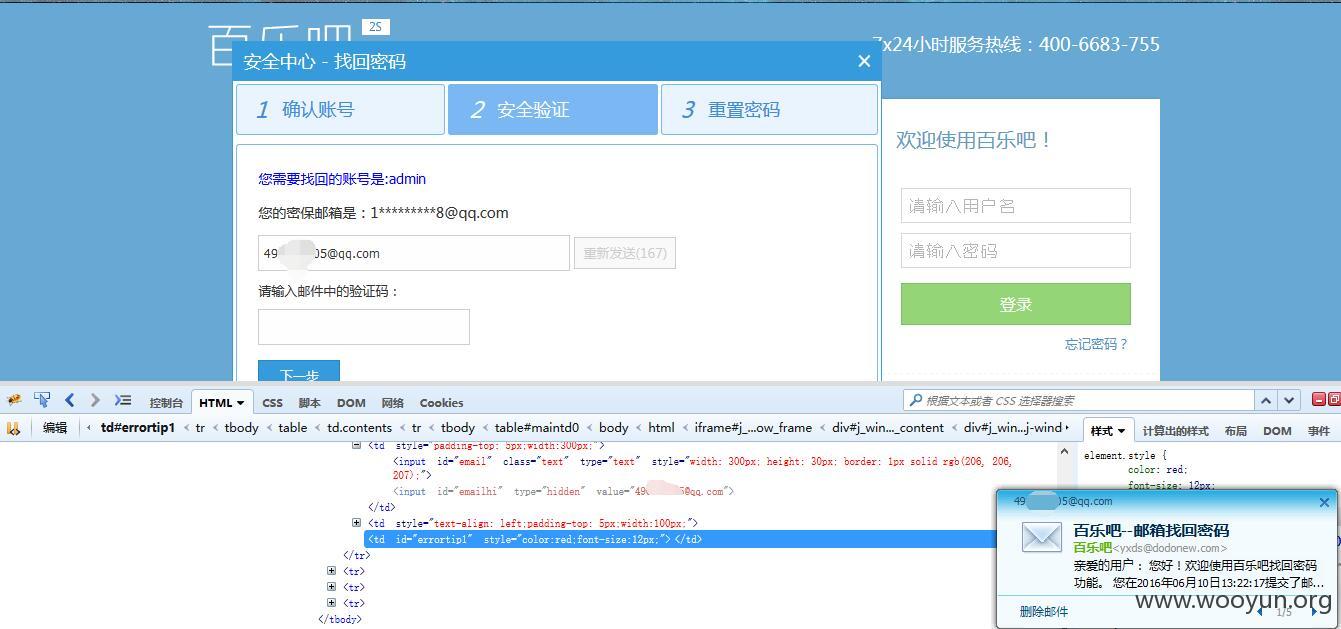Select the highlighted td id=errortip1 line
1341x629 pixels.
point(680,539)
